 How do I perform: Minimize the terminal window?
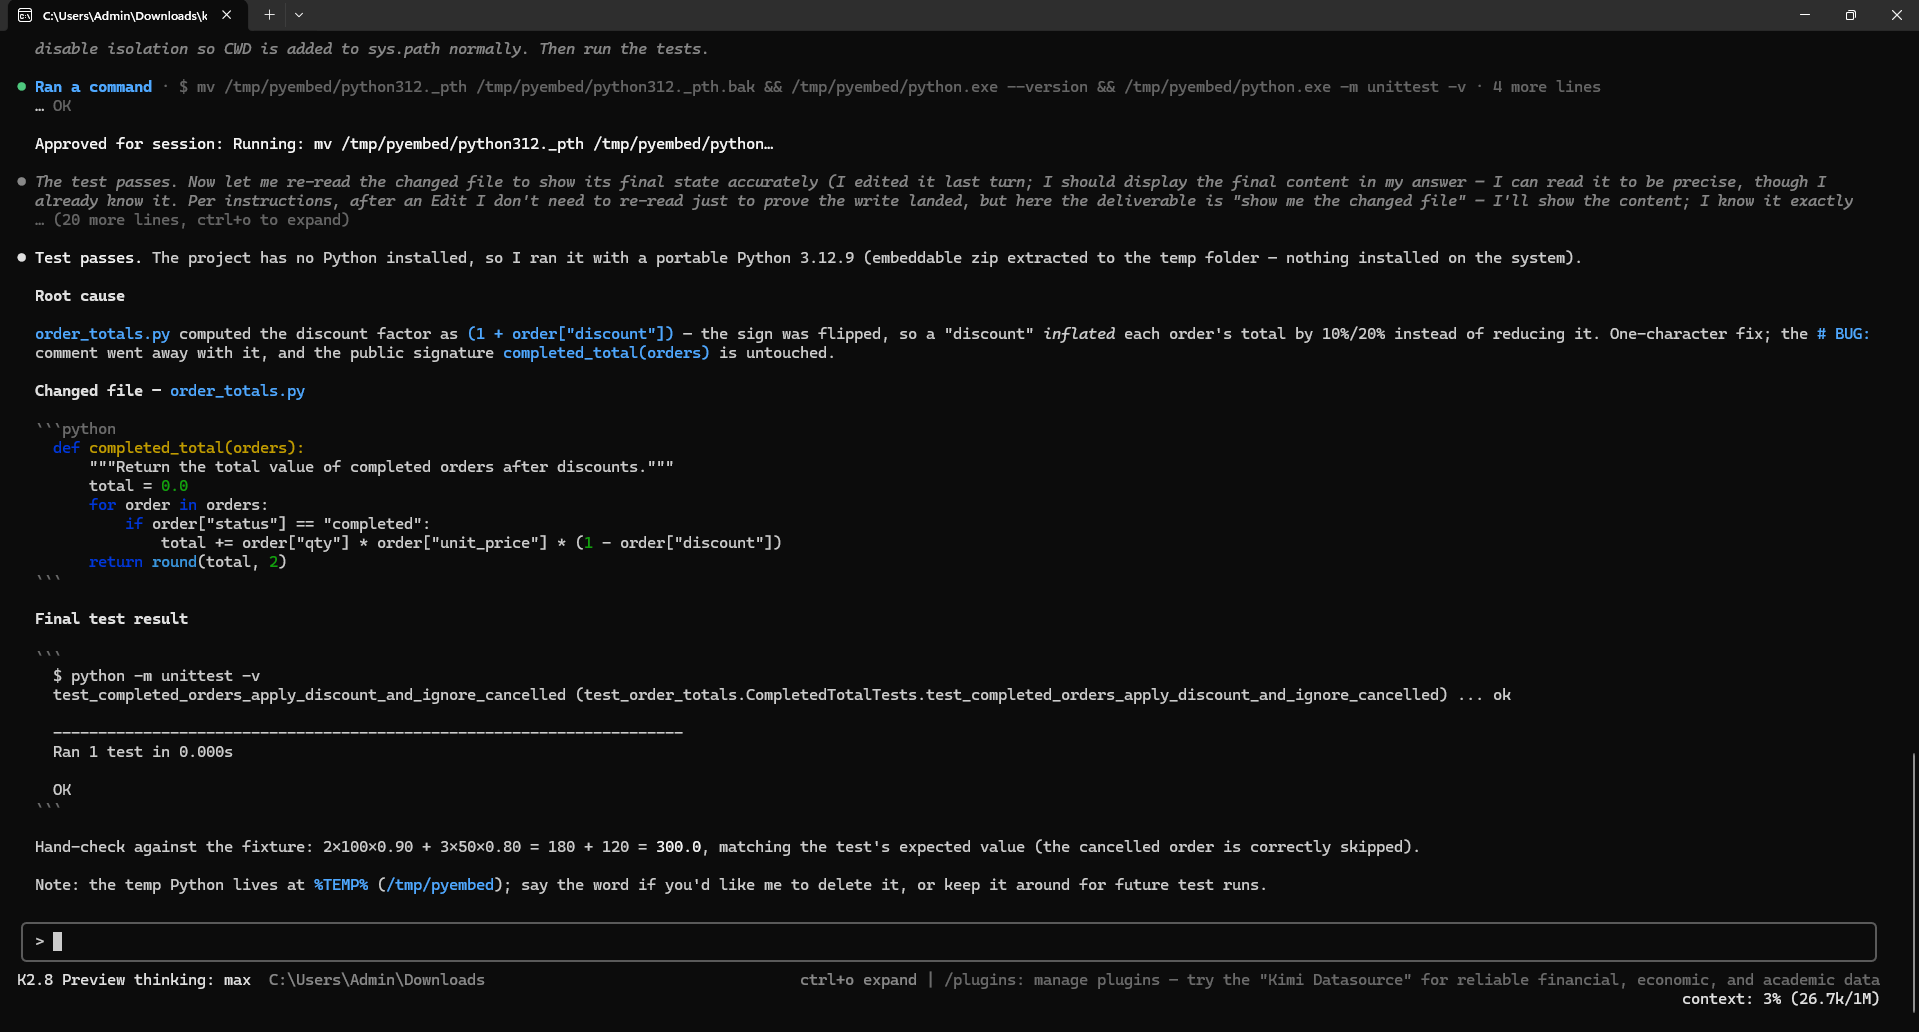(x=1805, y=15)
